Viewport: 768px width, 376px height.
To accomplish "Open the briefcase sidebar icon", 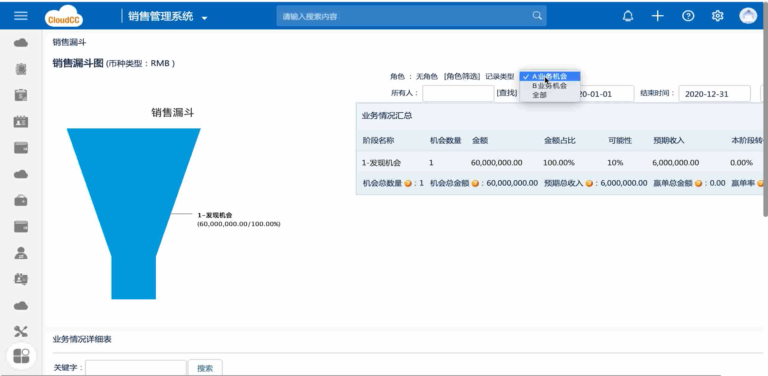I will click(x=21, y=200).
